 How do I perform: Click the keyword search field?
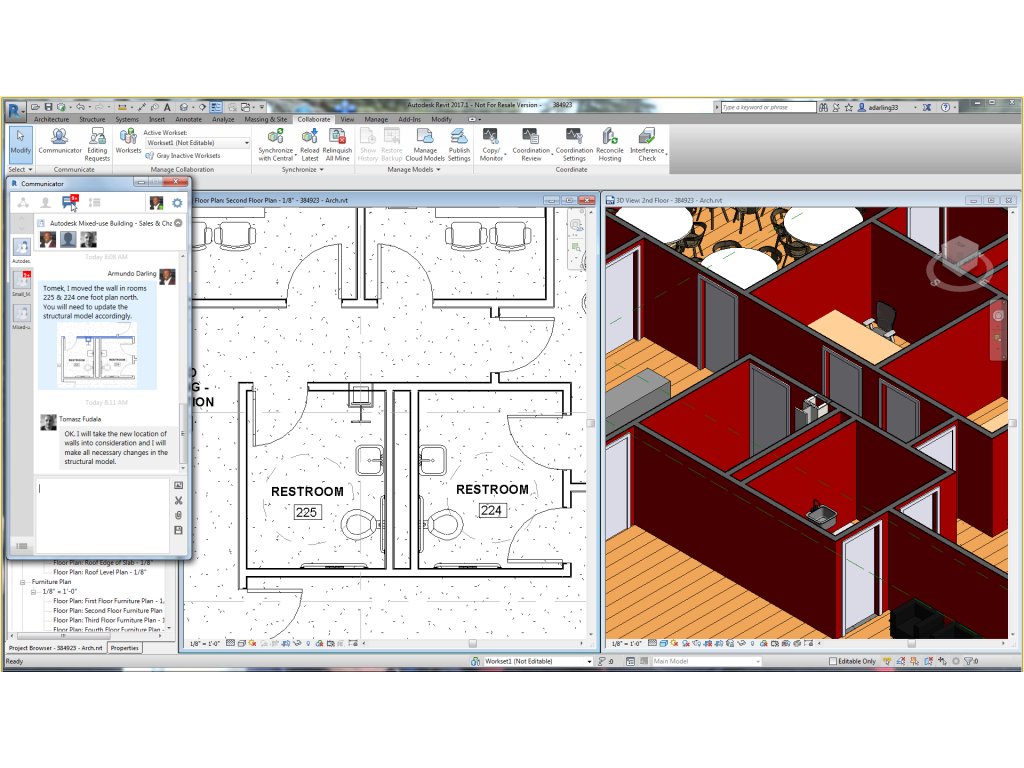coord(769,107)
